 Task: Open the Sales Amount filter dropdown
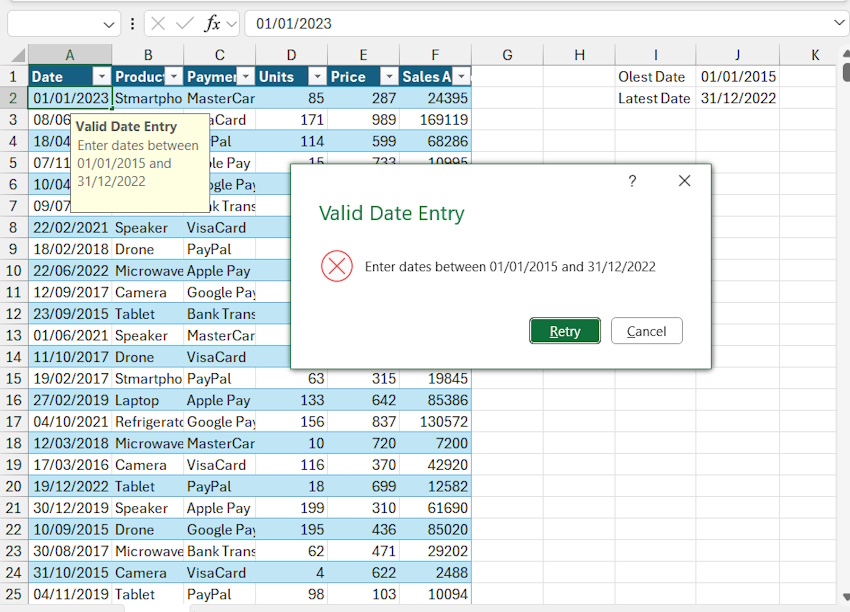pyautogui.click(x=459, y=76)
